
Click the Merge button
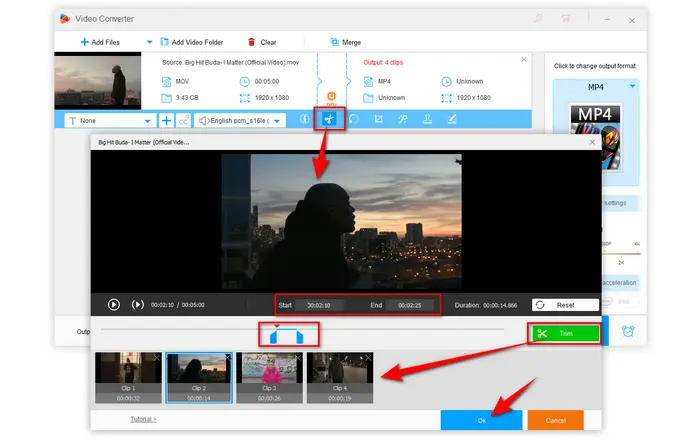[346, 42]
